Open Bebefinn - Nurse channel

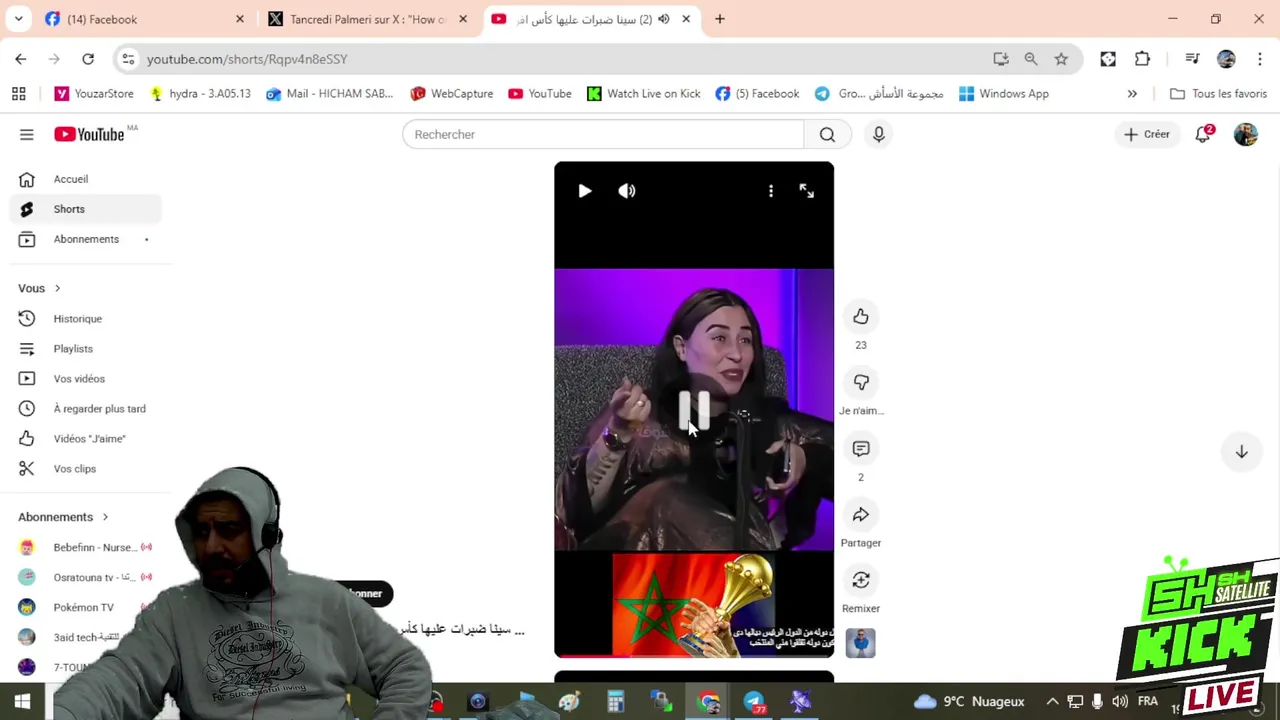[86, 547]
